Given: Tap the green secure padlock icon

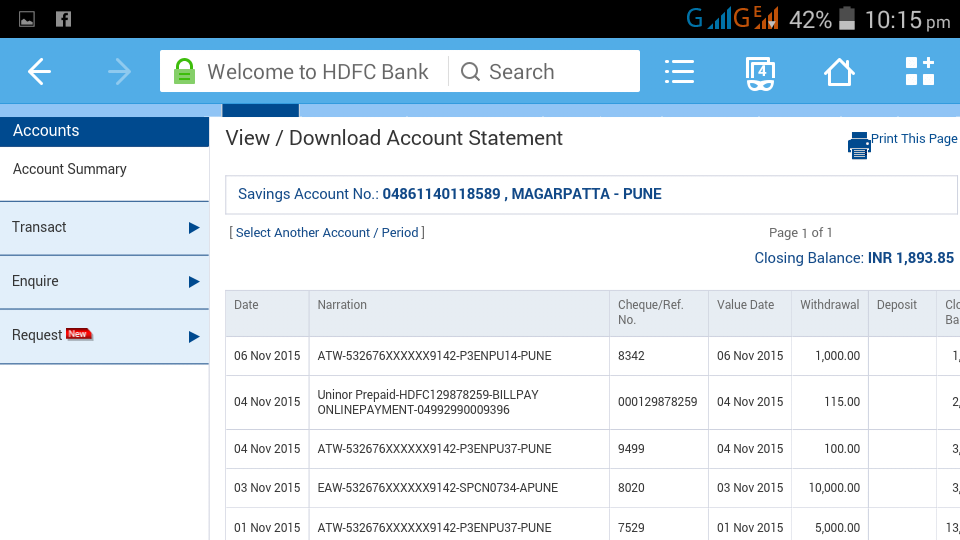Looking at the screenshot, I should pos(184,72).
